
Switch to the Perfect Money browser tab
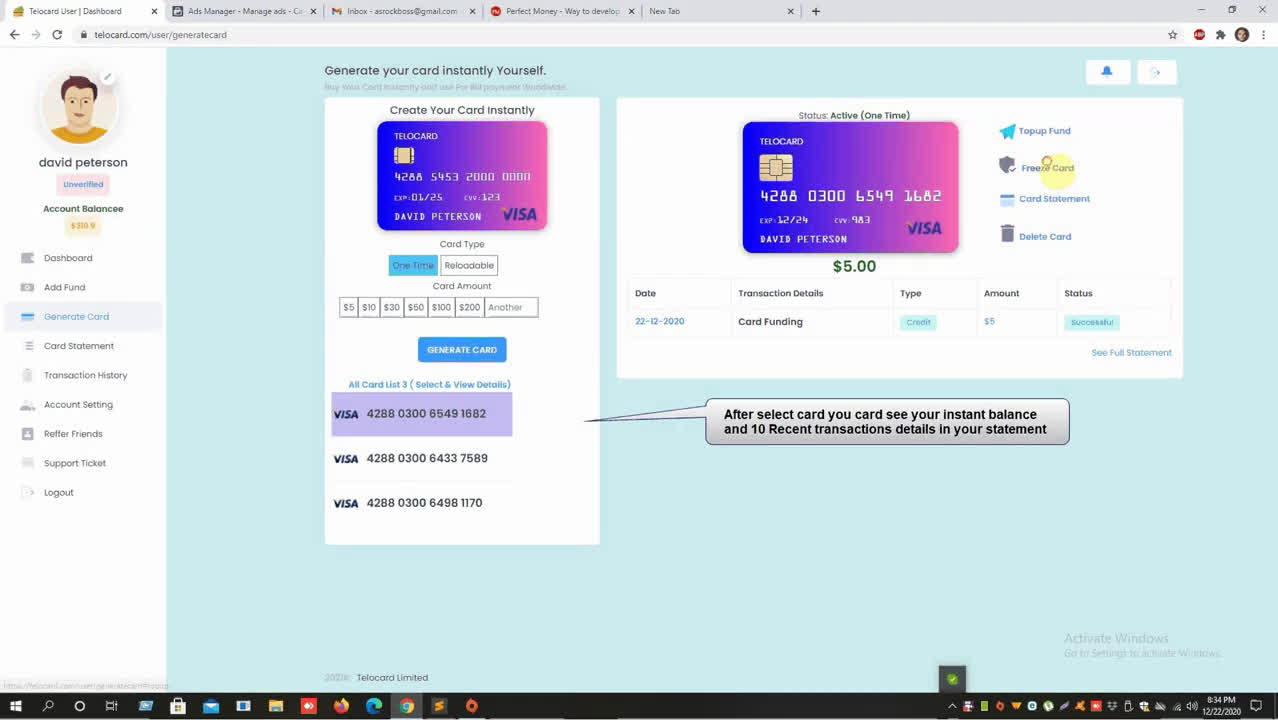pos(563,11)
